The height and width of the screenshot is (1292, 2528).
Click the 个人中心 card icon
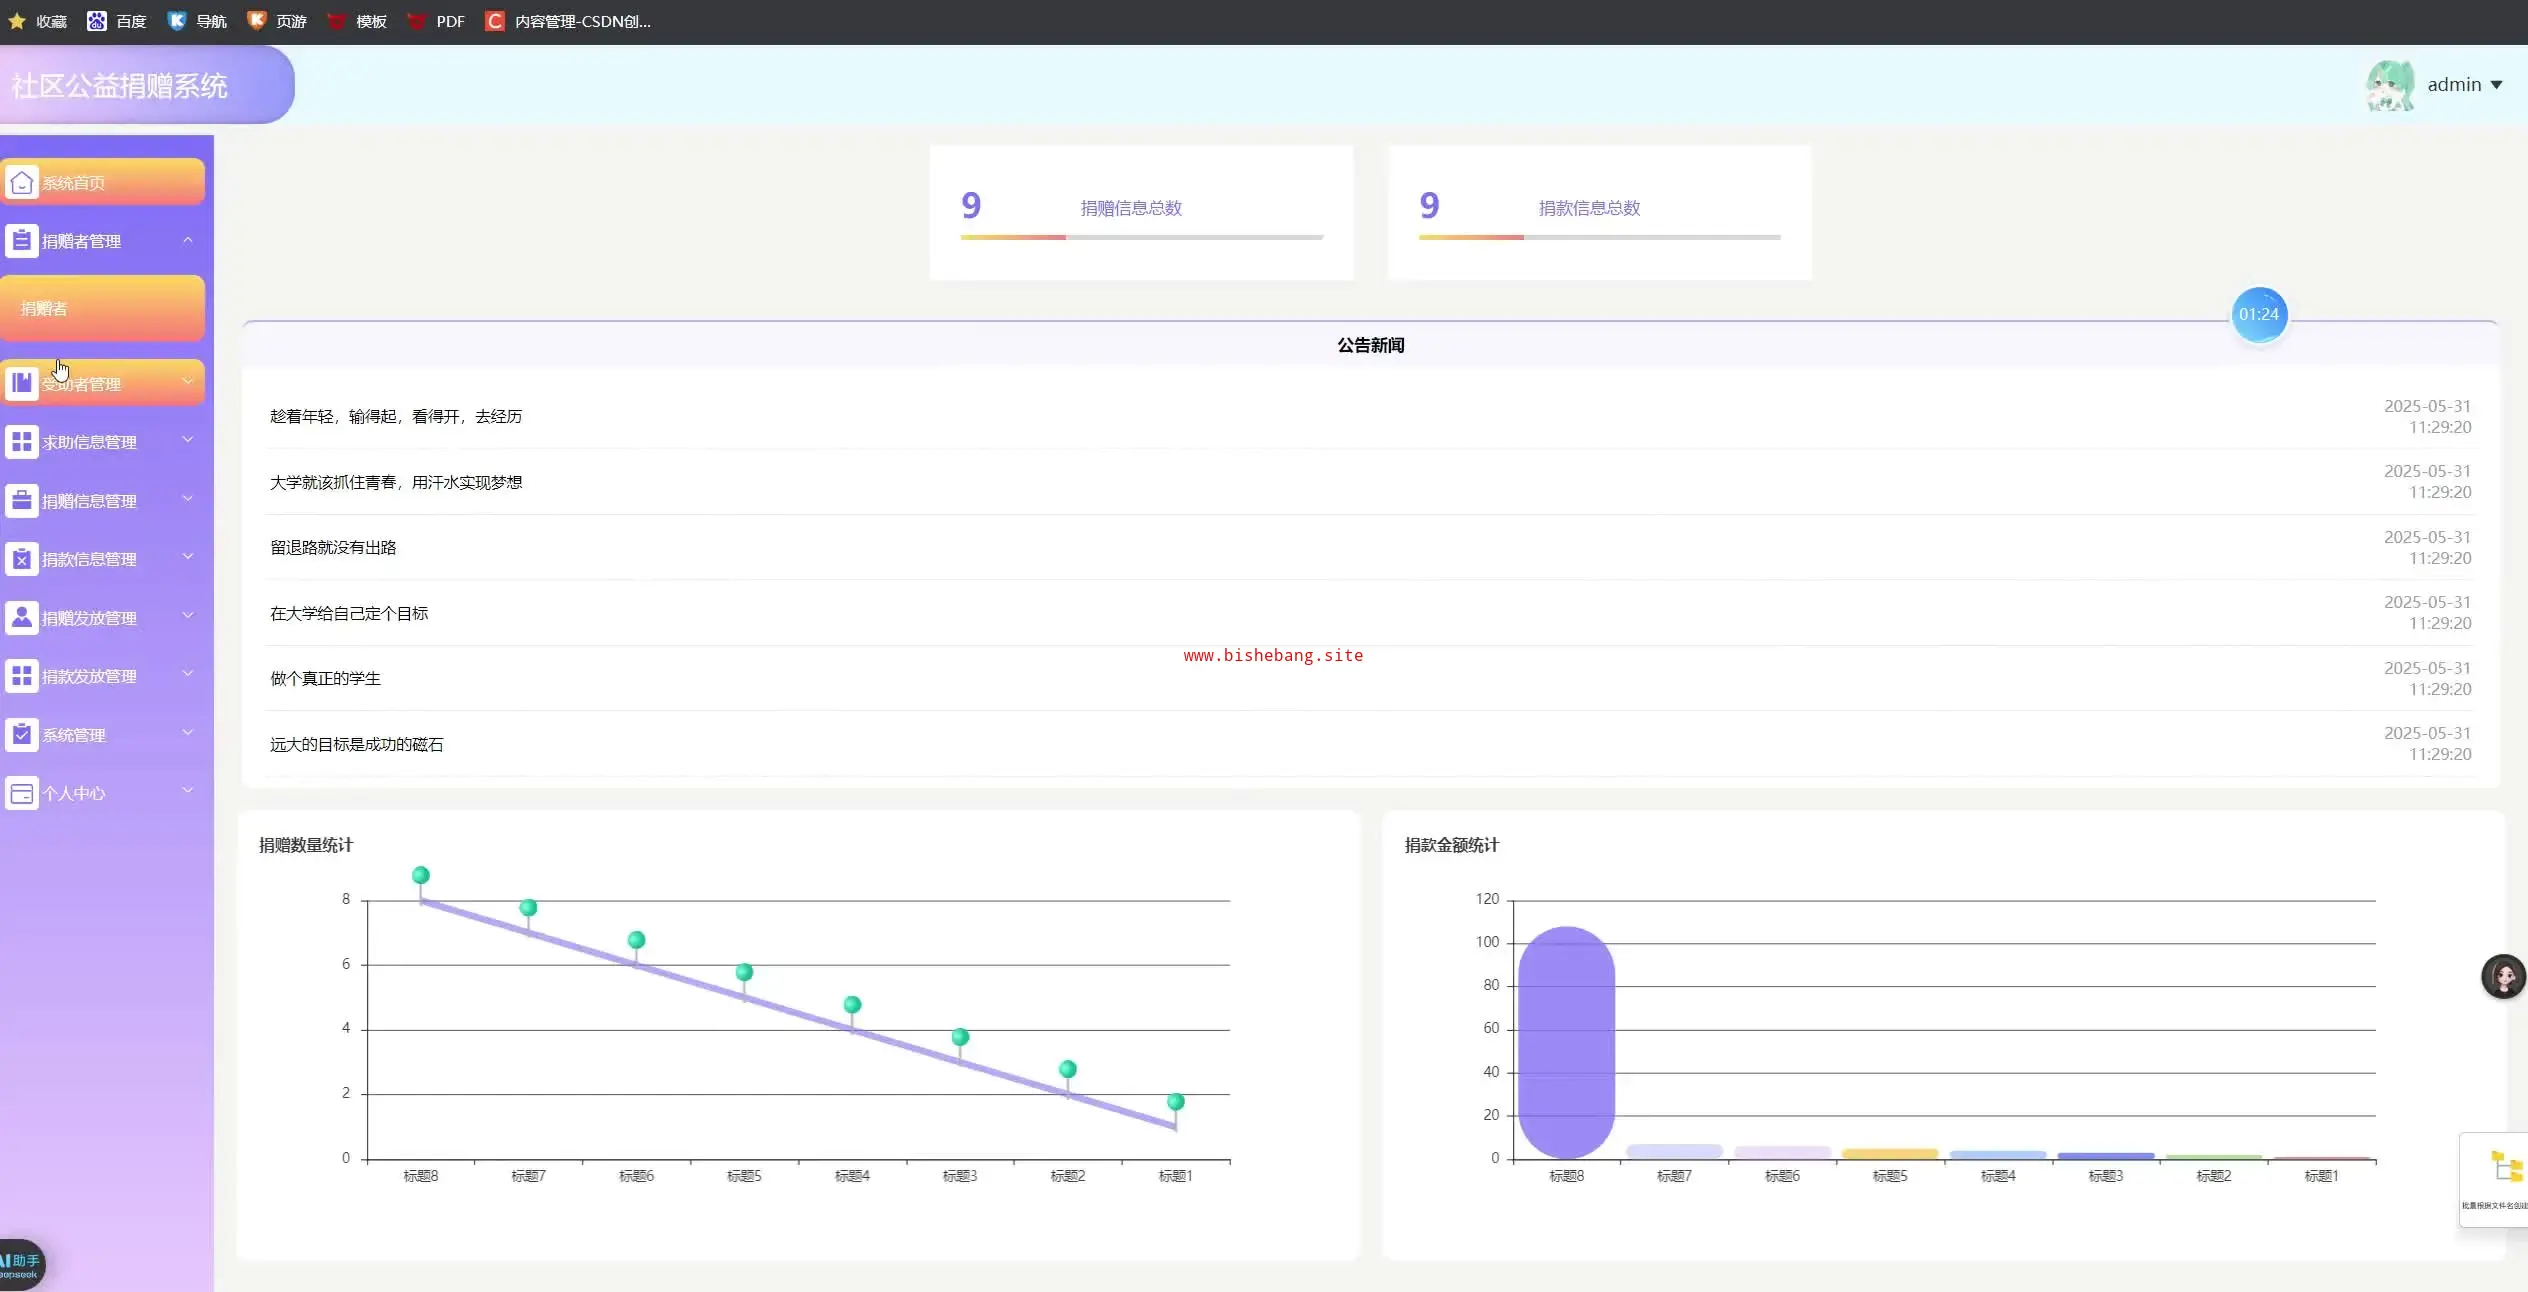(22, 793)
